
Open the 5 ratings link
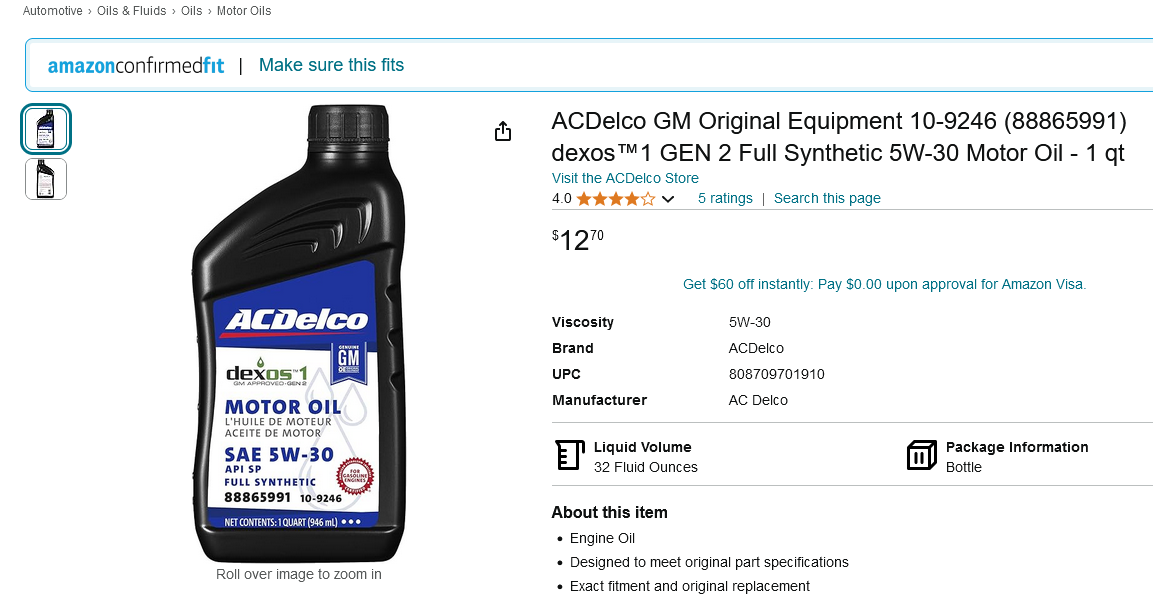(x=725, y=199)
